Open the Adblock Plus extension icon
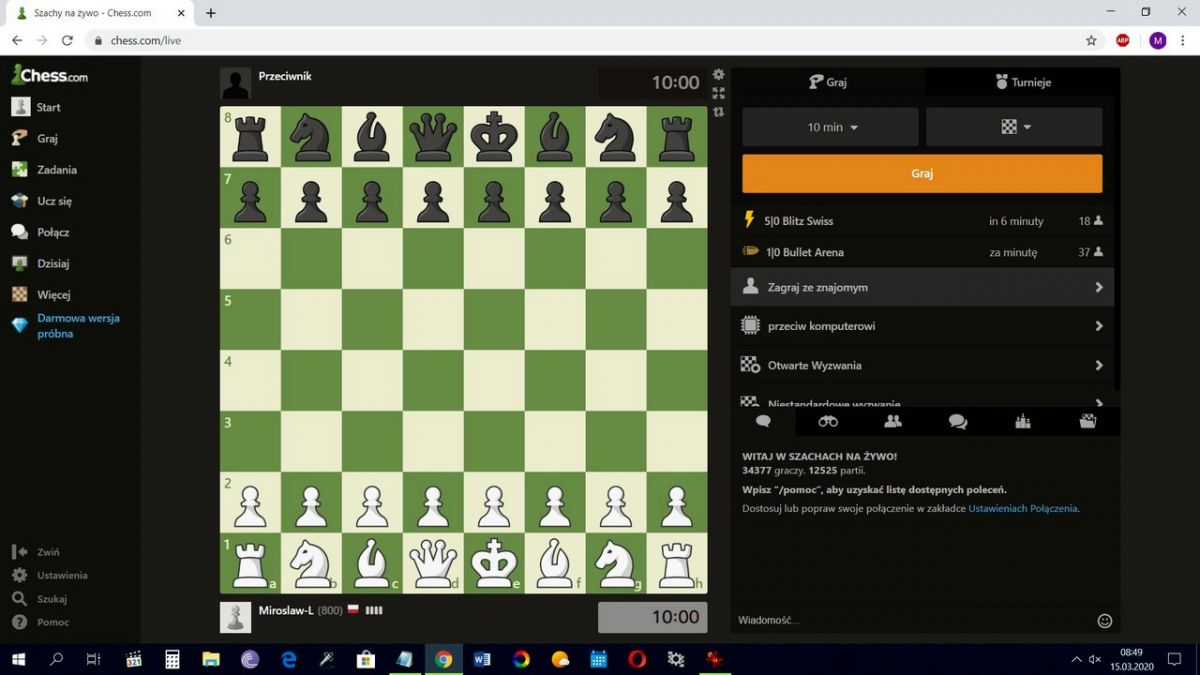 [x=1123, y=40]
